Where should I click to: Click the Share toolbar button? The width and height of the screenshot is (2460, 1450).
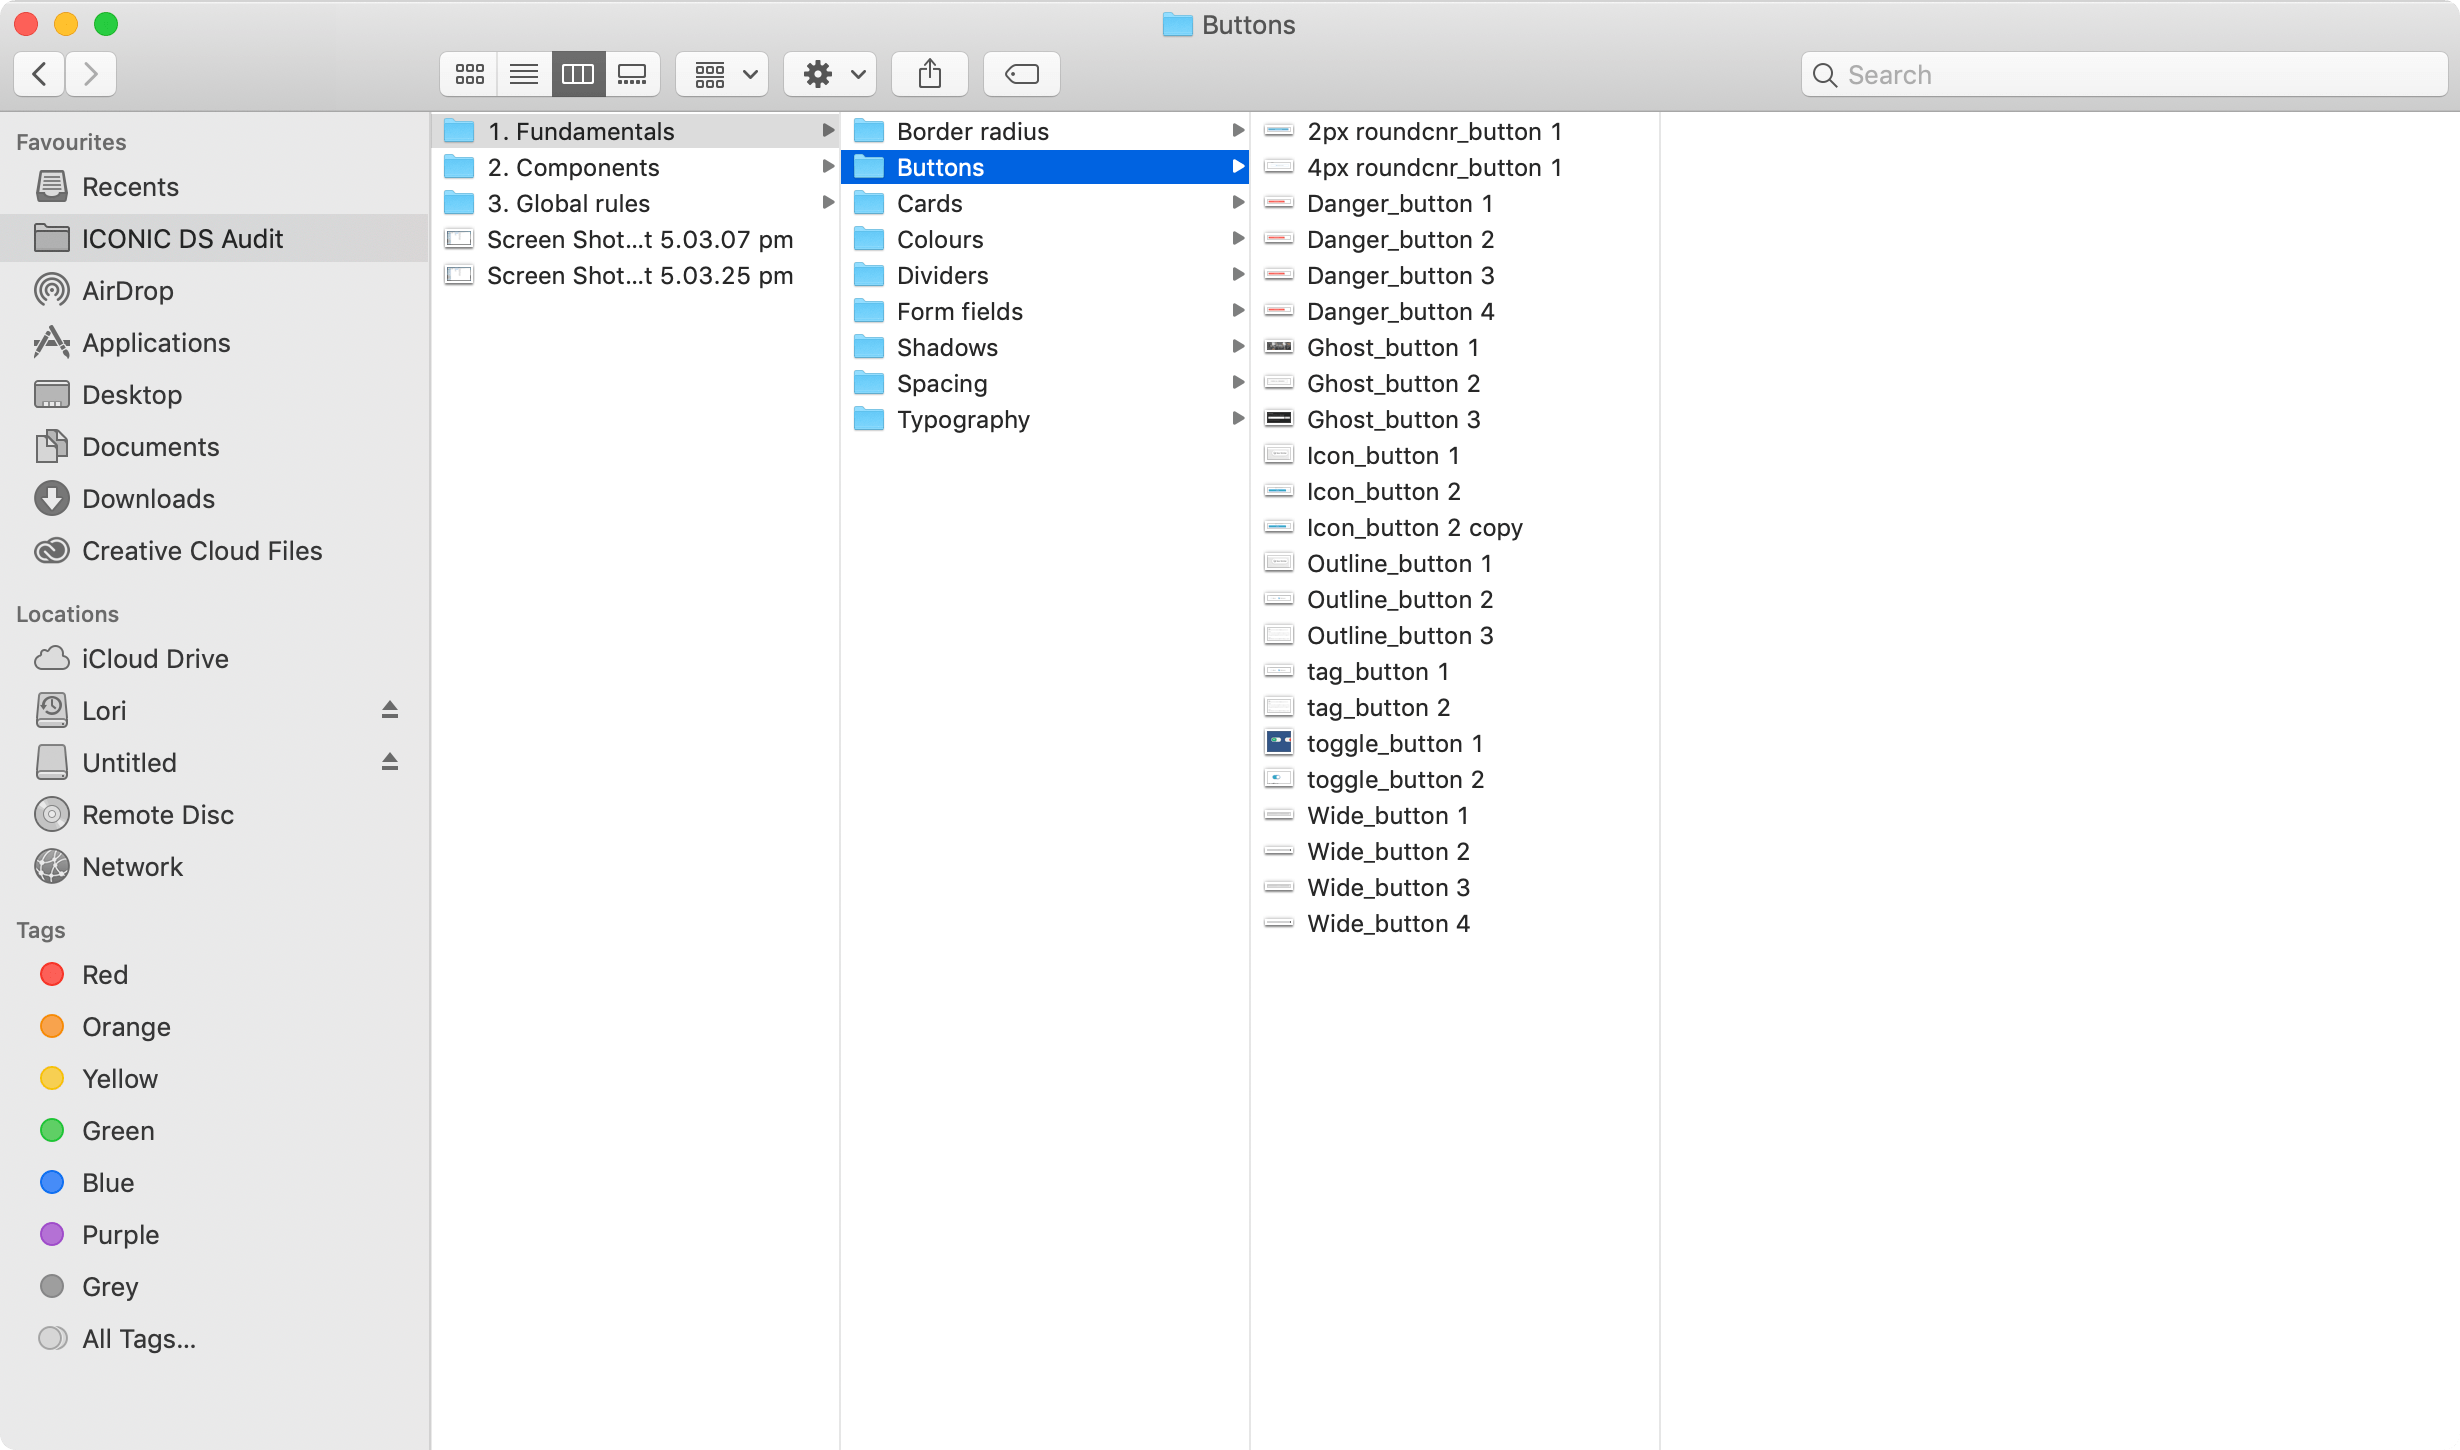[x=930, y=74]
